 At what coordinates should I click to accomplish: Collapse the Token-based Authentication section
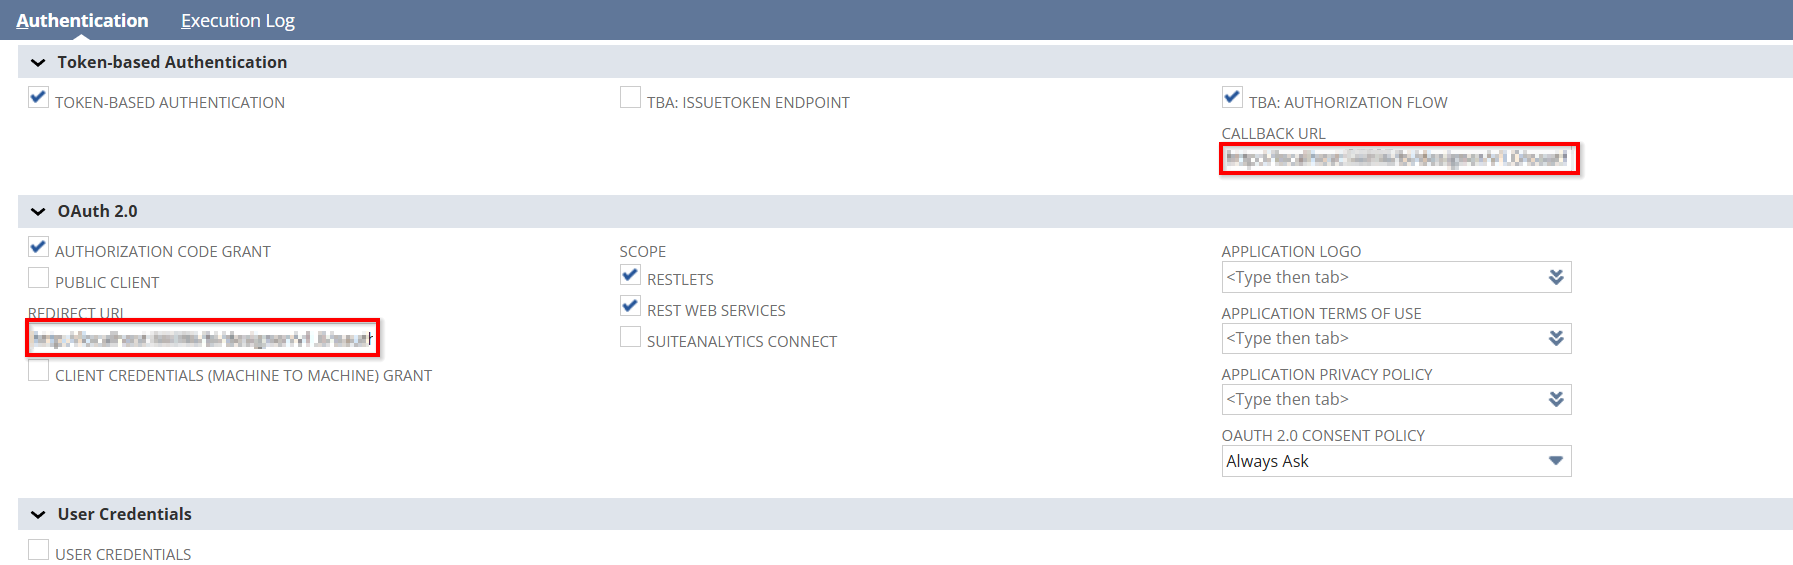[38, 63]
